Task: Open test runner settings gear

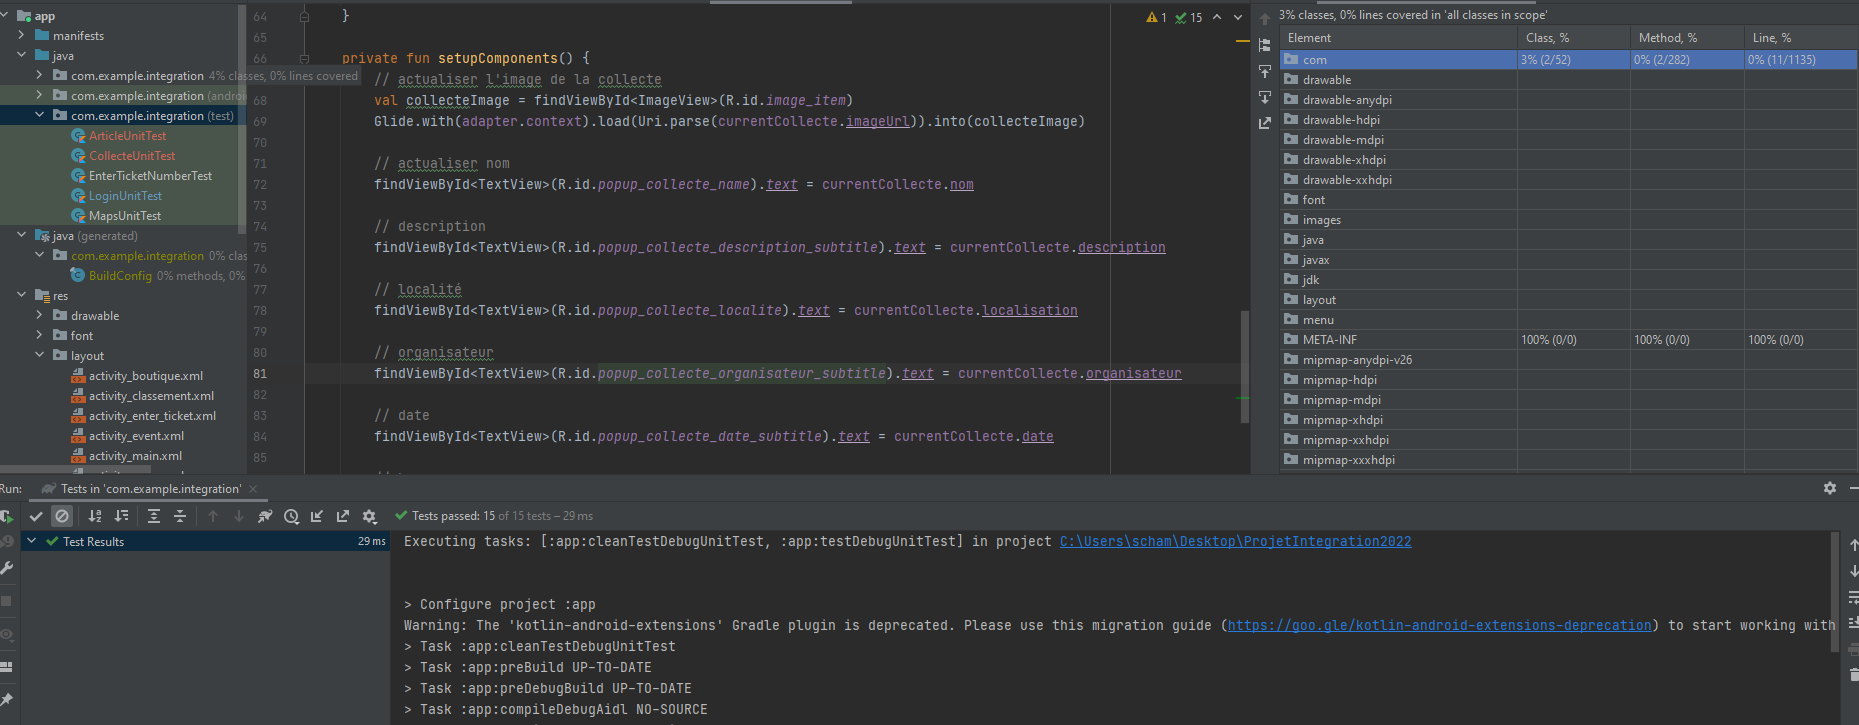Action: 369,516
